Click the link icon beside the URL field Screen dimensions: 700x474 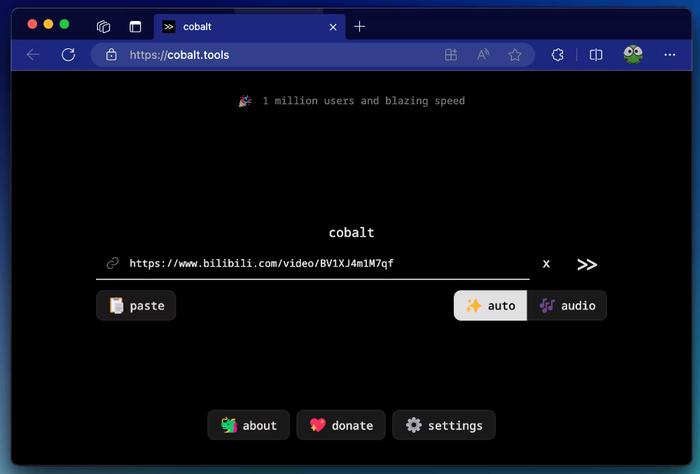[x=112, y=263]
